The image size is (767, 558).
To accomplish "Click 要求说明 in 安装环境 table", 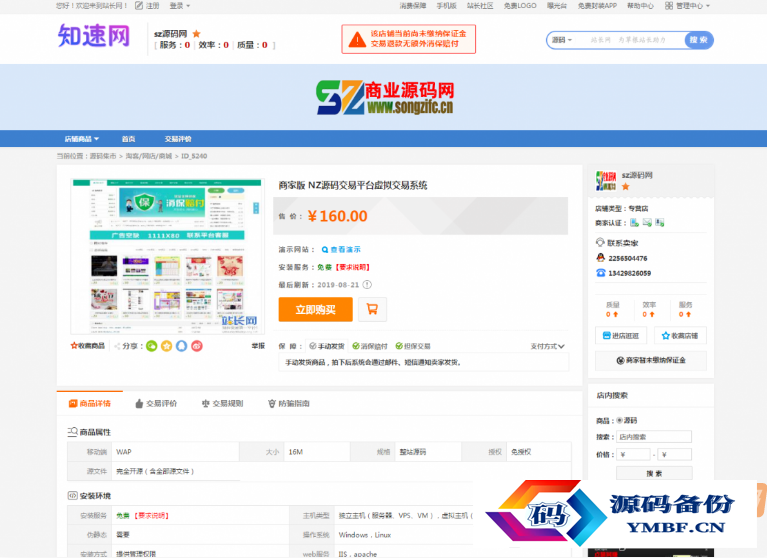I will (x=151, y=515).
